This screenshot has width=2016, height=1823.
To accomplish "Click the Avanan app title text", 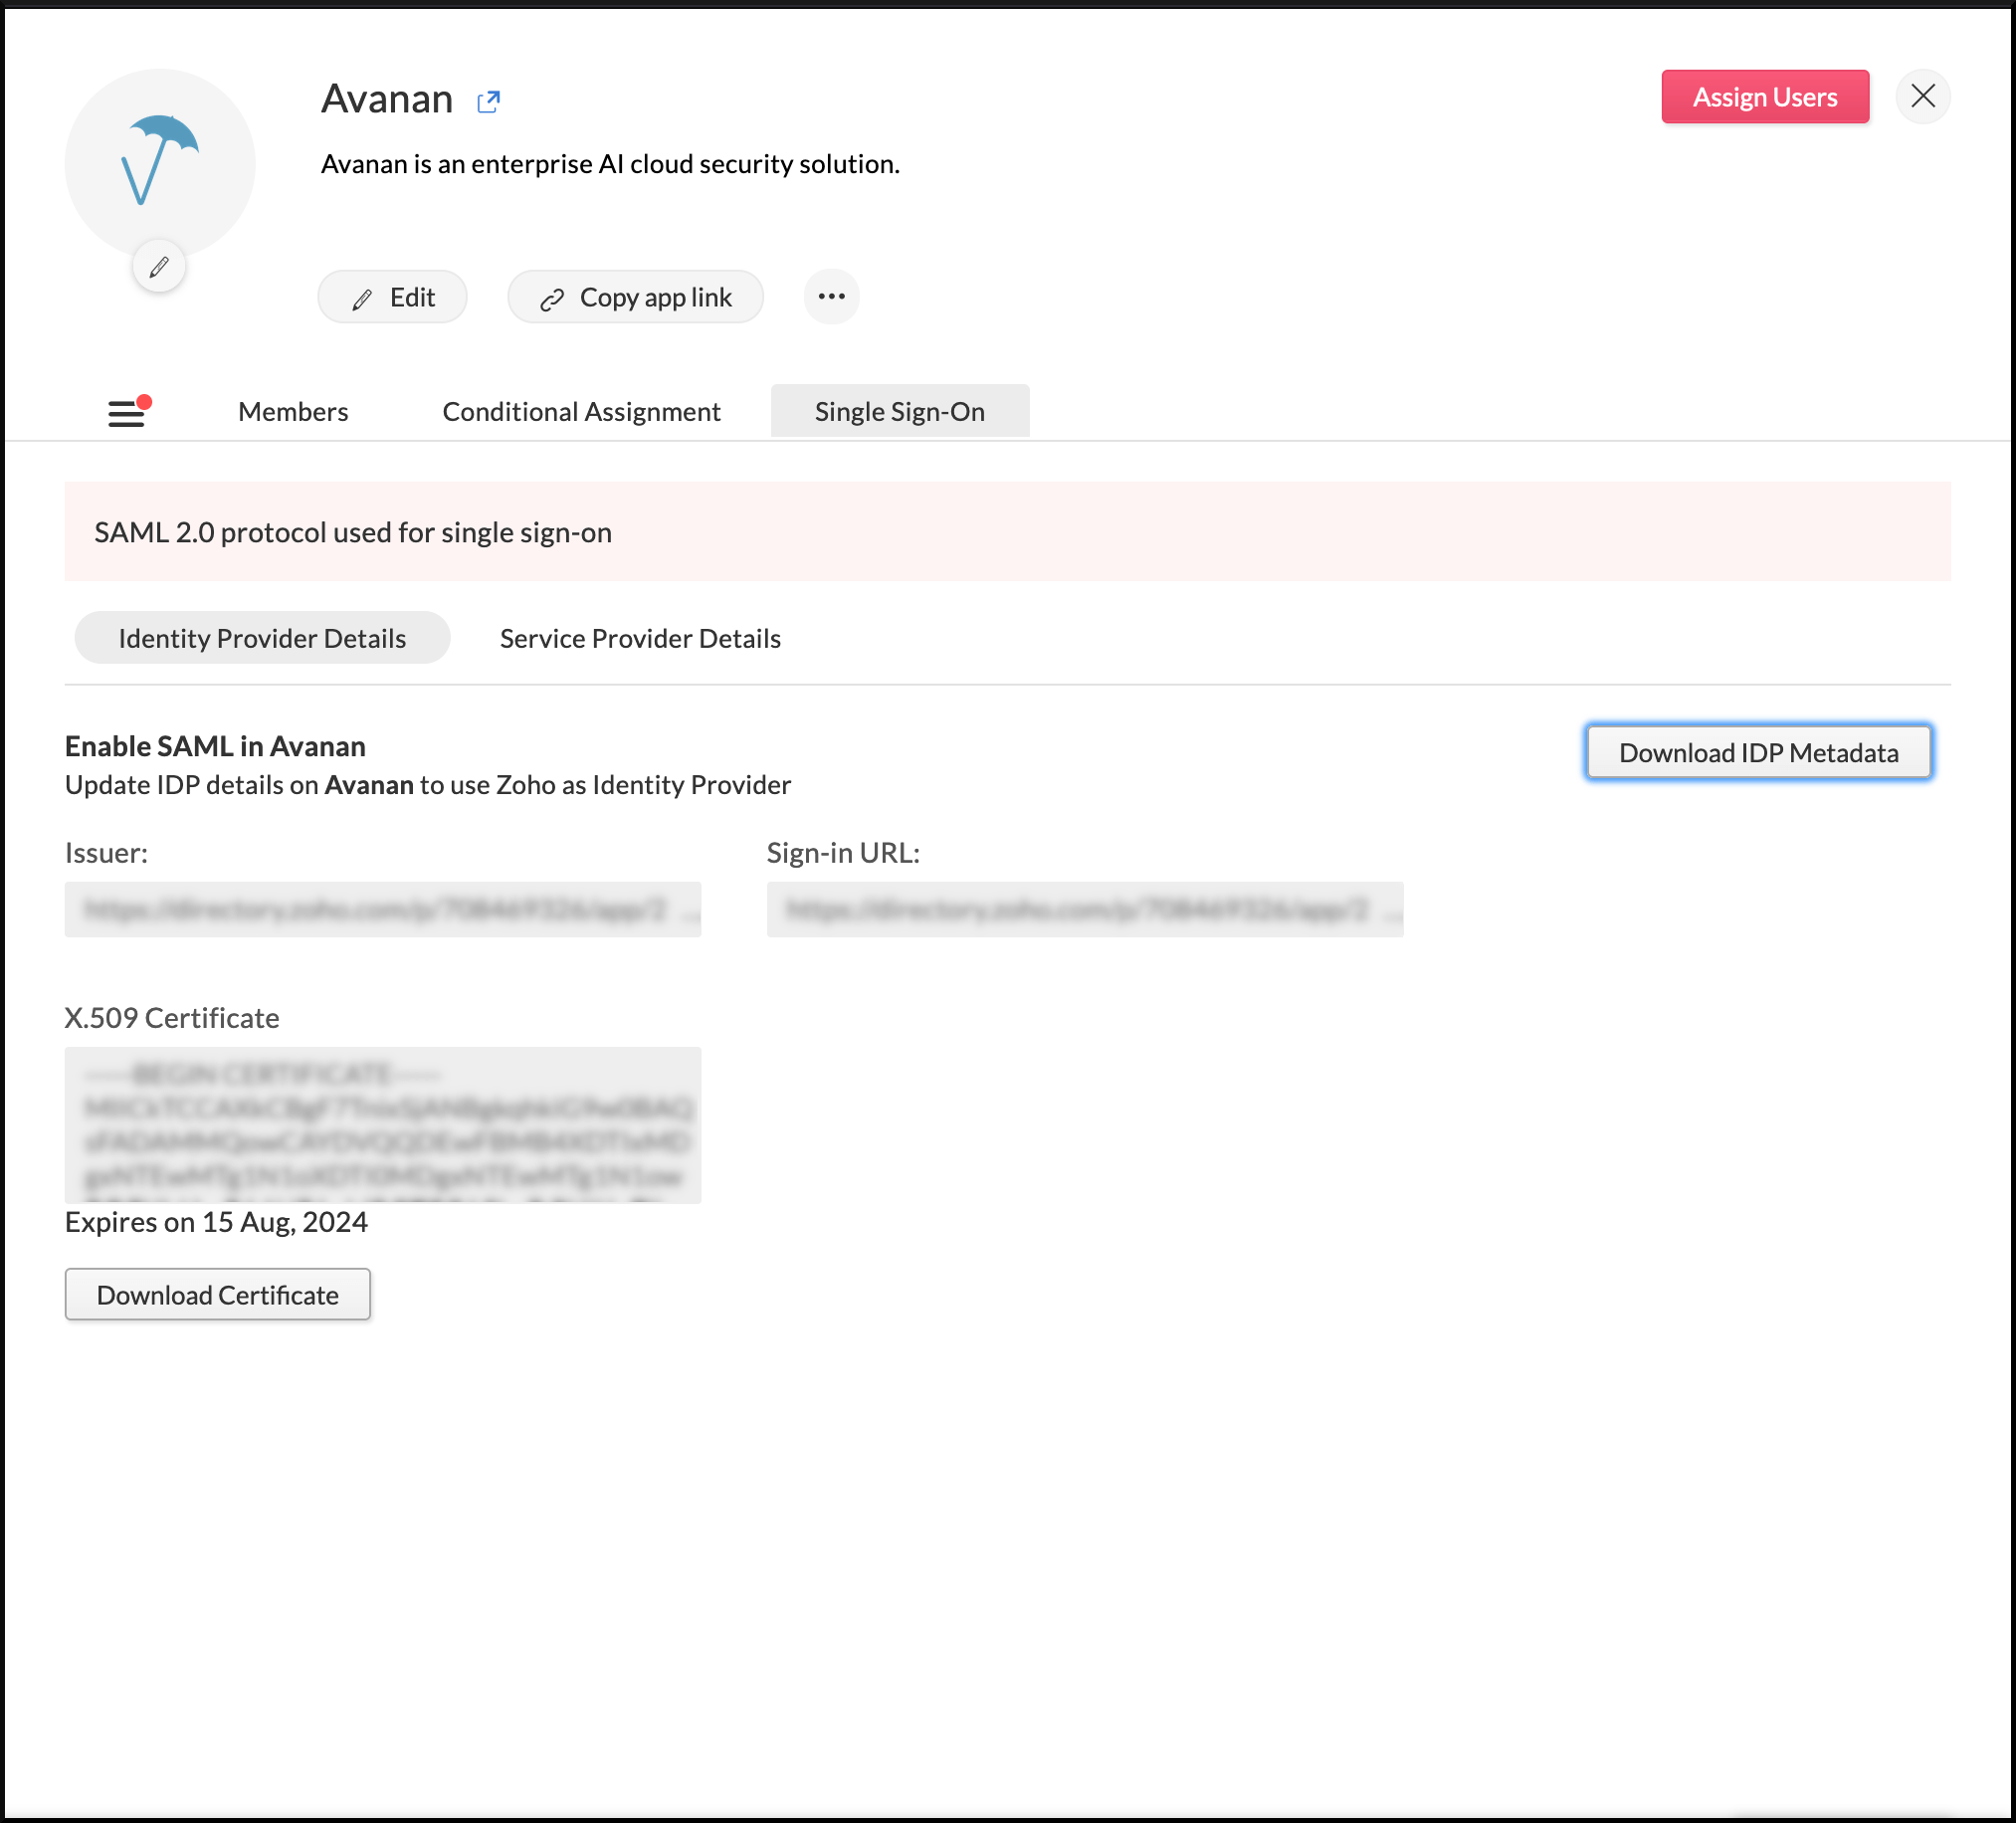I will (x=387, y=99).
